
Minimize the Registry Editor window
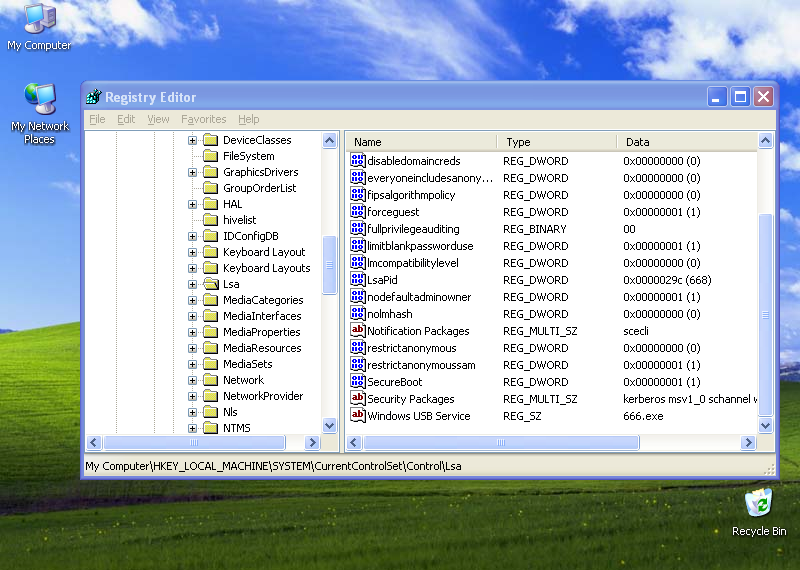point(716,96)
